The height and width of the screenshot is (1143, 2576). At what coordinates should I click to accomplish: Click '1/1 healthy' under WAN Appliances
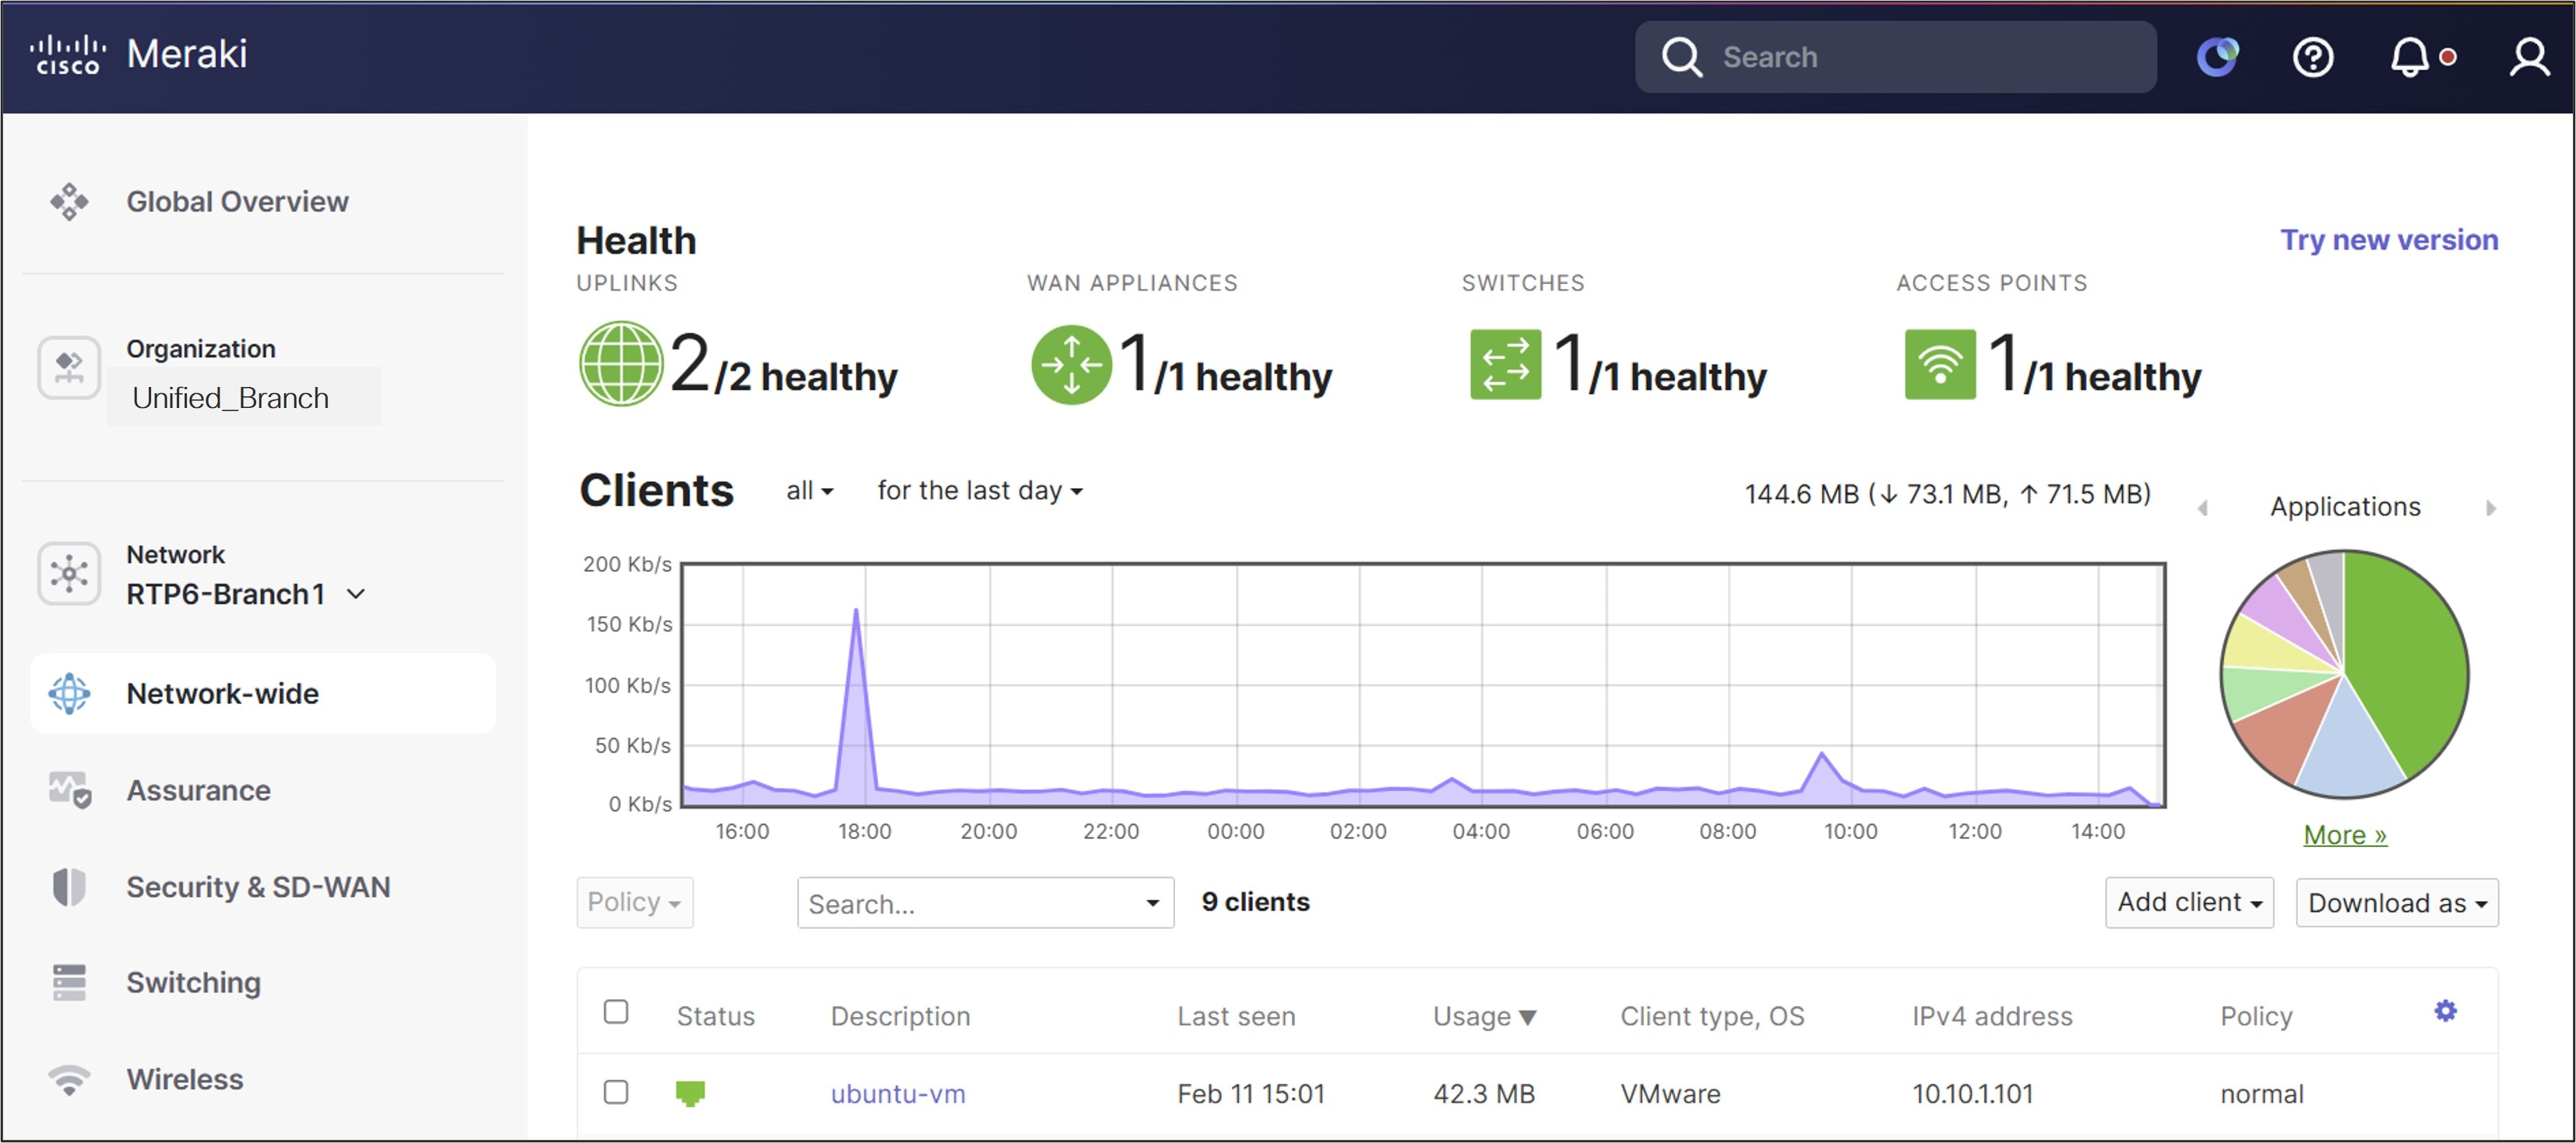[x=1225, y=365]
